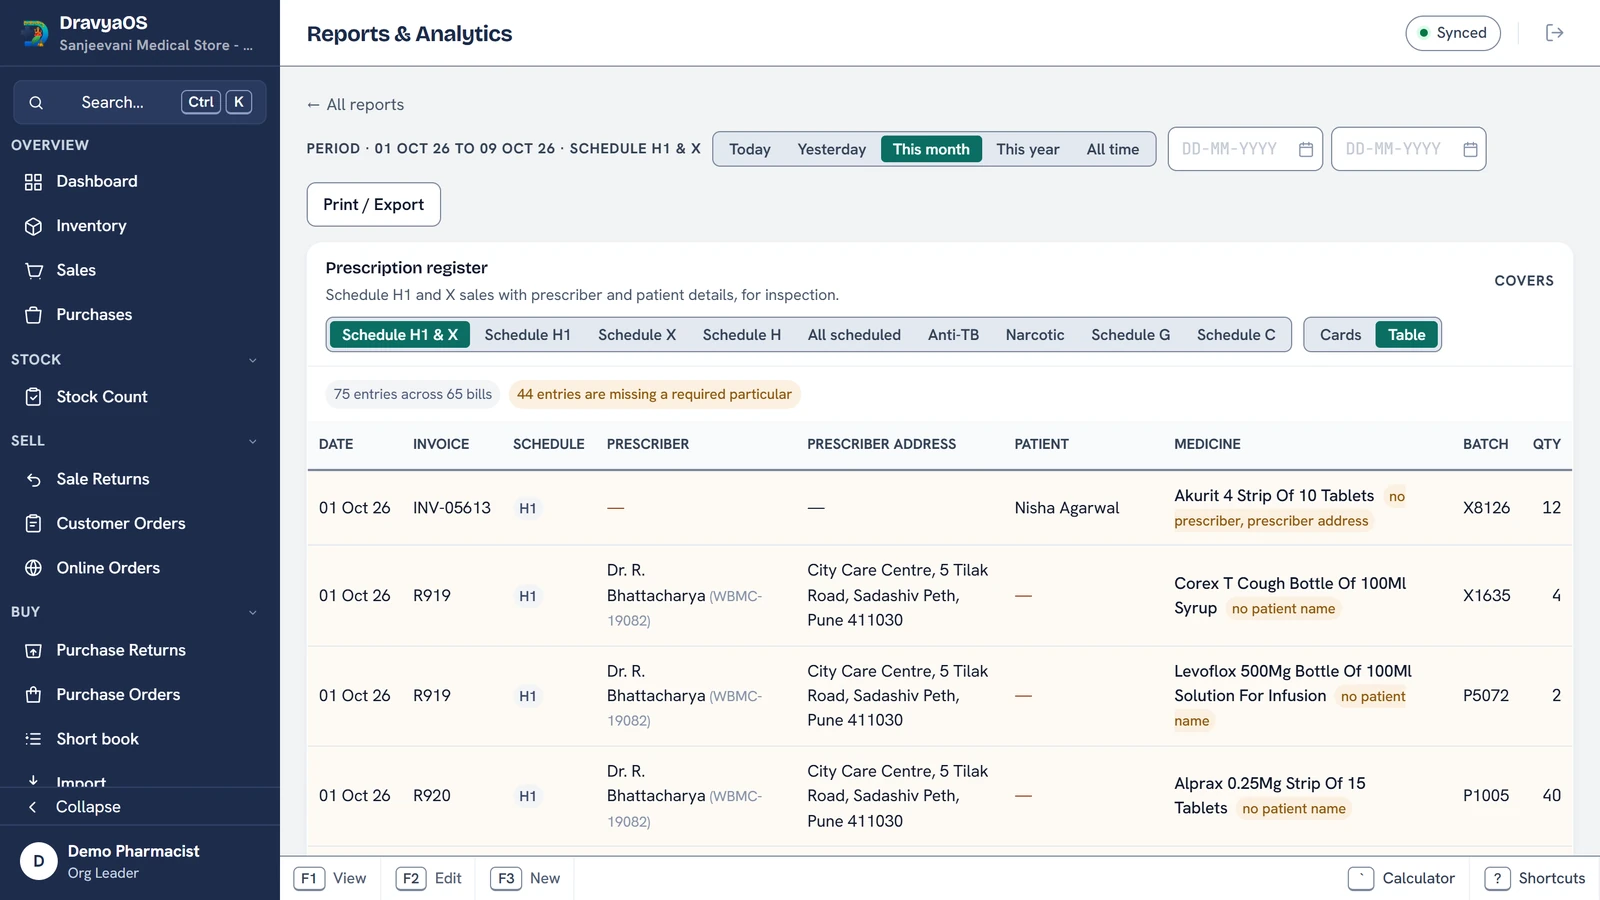This screenshot has height=900, width=1600.
Task: Click the Collapse sidebar chevron icon
Action: pos(32,807)
